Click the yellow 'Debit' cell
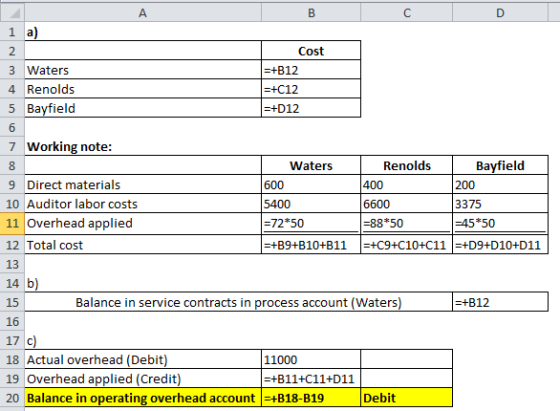560x411 pixels. (407, 397)
